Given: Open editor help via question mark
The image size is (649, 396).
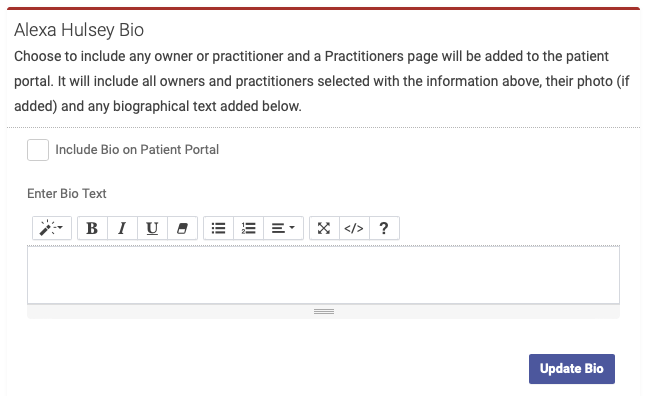Looking at the screenshot, I should [x=384, y=228].
